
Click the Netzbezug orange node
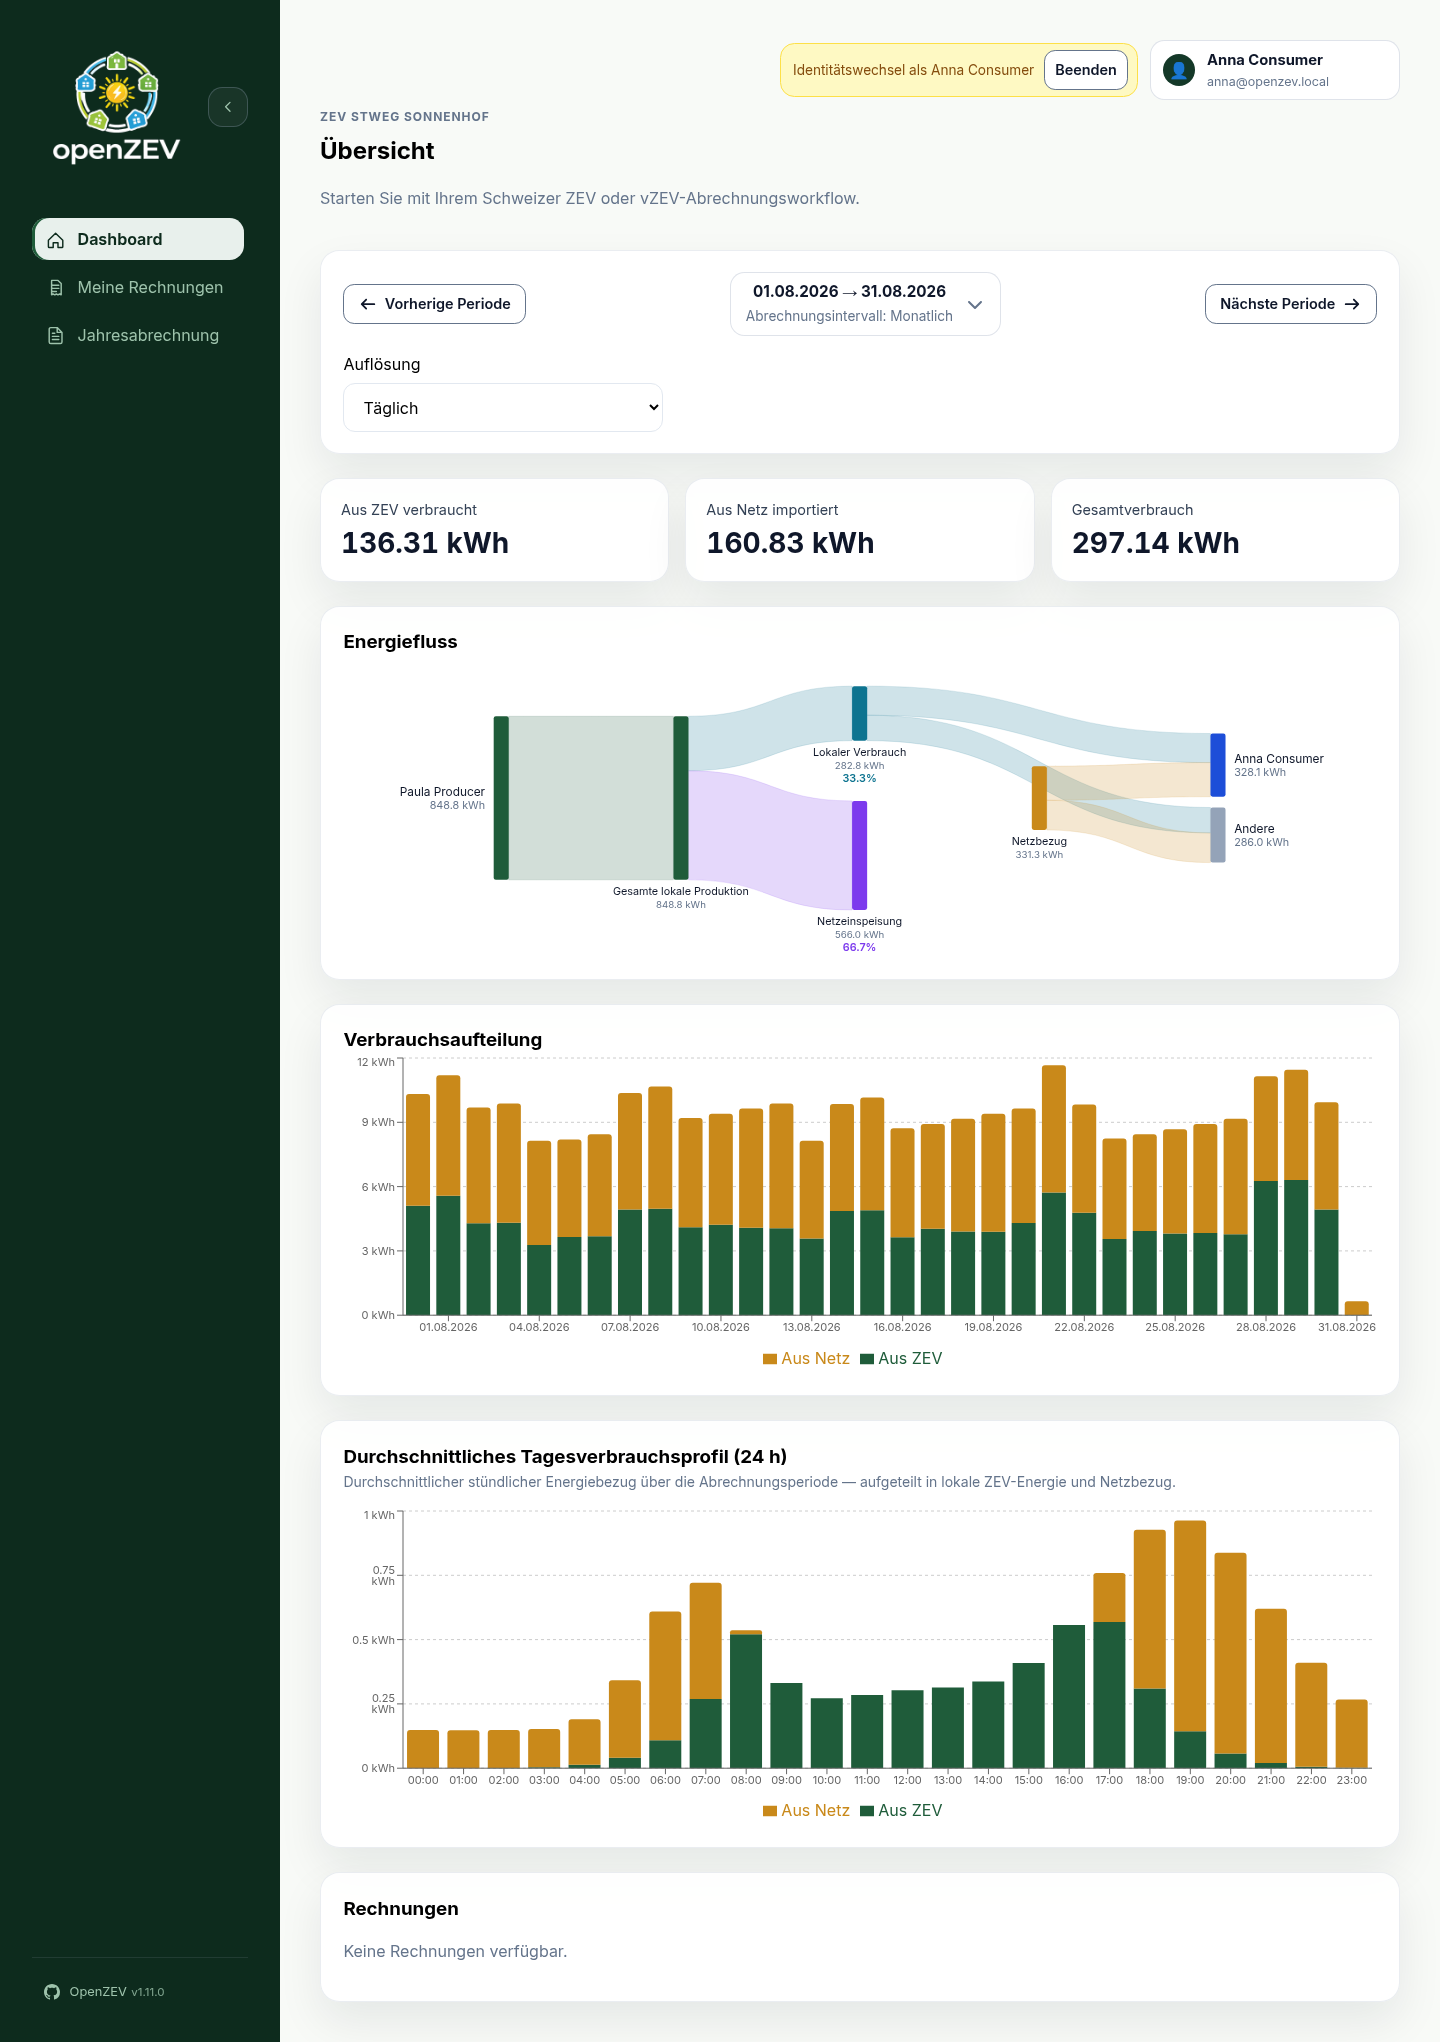[1039, 798]
